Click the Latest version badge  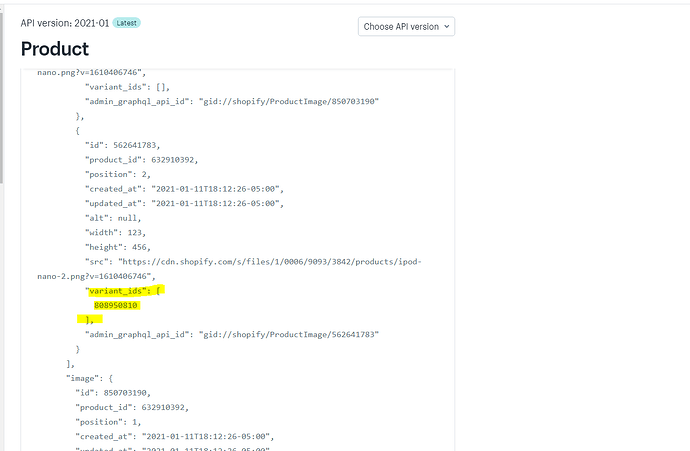(x=127, y=23)
